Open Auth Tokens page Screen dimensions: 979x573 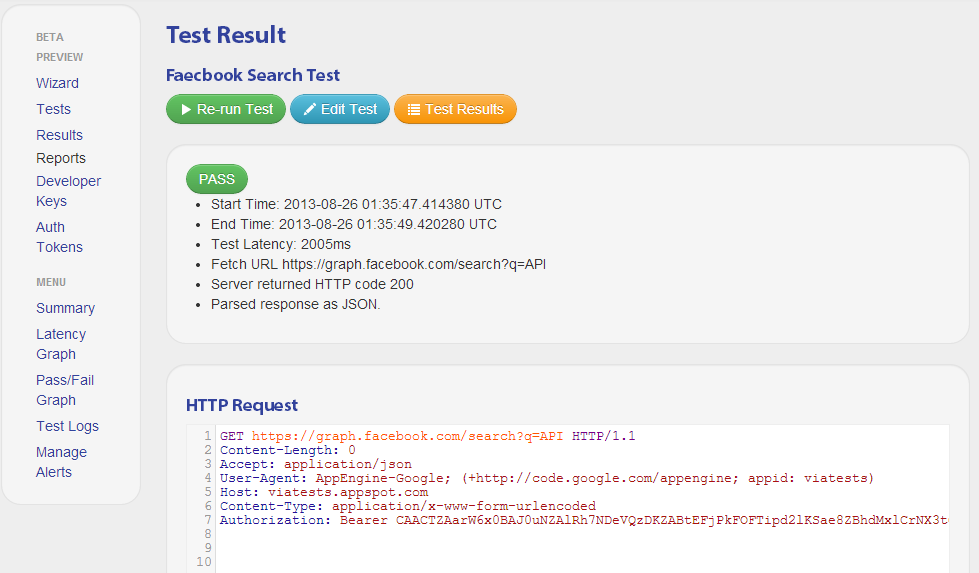click(59, 237)
